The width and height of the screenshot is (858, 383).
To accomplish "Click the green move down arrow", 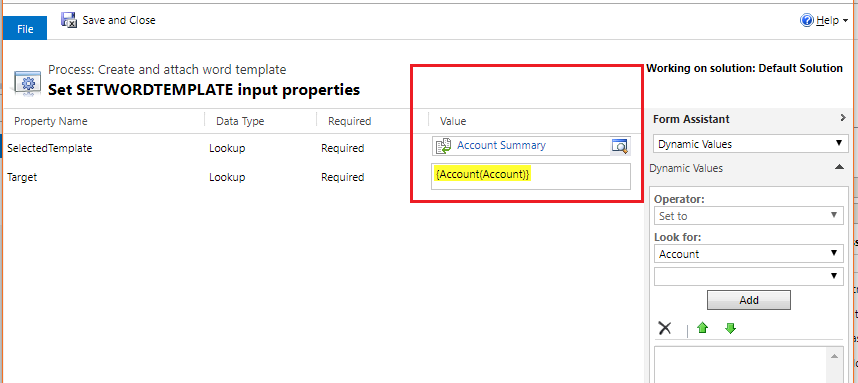I will coord(730,328).
